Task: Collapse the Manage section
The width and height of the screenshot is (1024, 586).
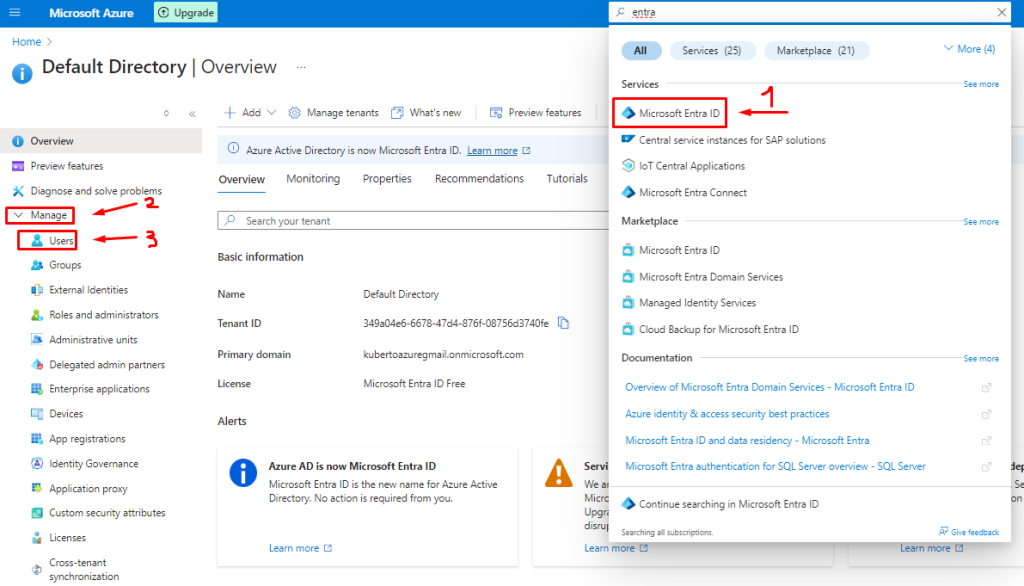Action: click(x=40, y=215)
